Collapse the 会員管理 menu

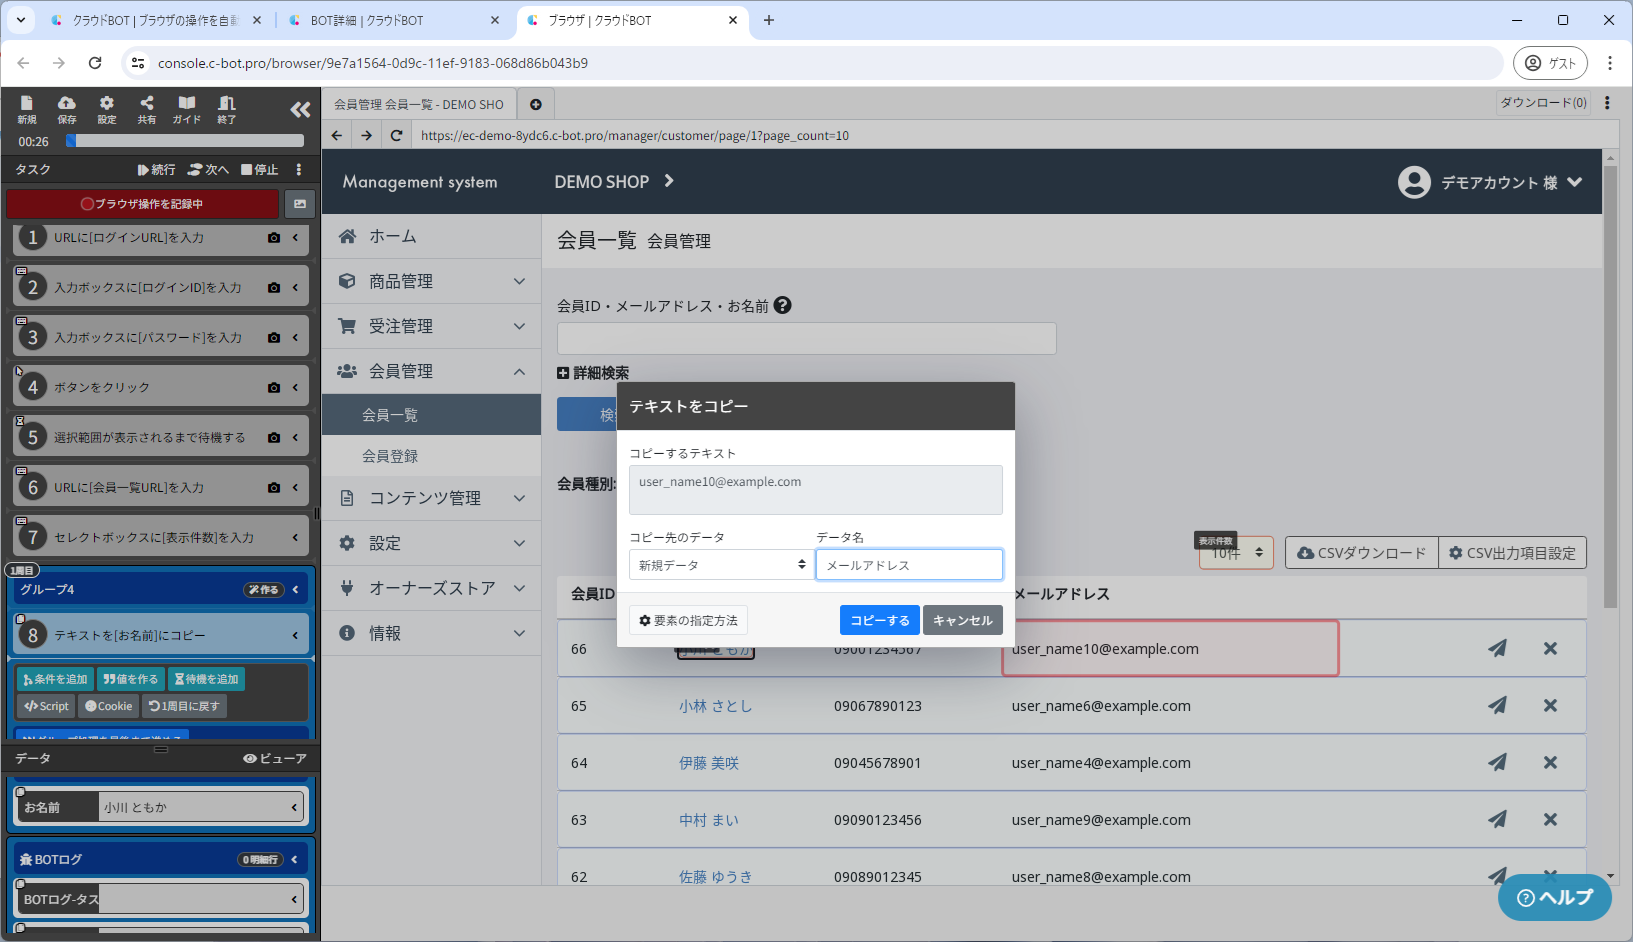pyautogui.click(x=431, y=371)
